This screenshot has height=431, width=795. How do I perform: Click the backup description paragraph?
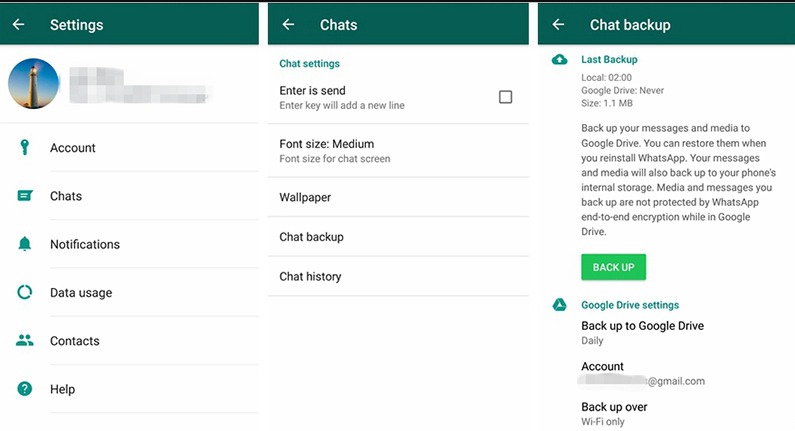678,179
